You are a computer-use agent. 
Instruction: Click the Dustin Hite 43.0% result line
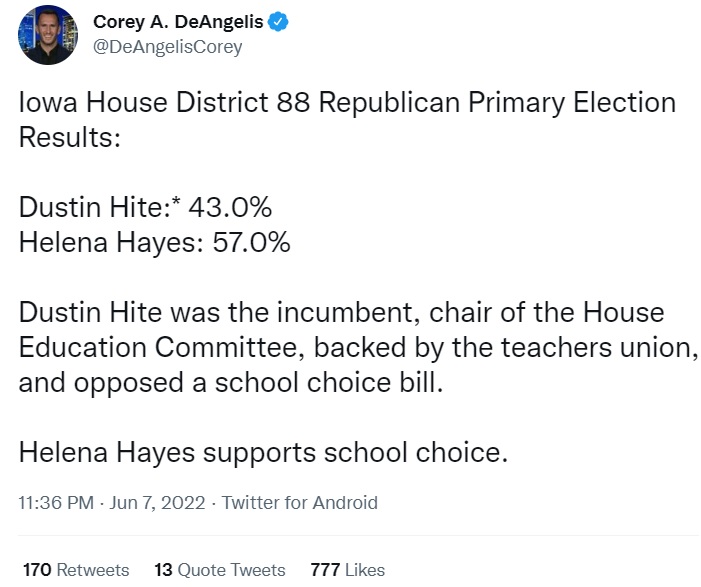click(145, 207)
